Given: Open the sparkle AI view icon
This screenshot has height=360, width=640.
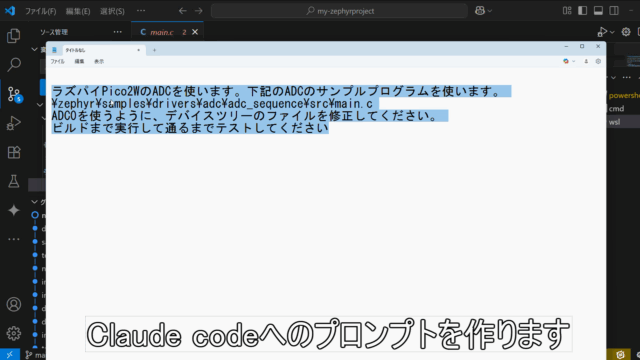Looking at the screenshot, I should click(13, 210).
